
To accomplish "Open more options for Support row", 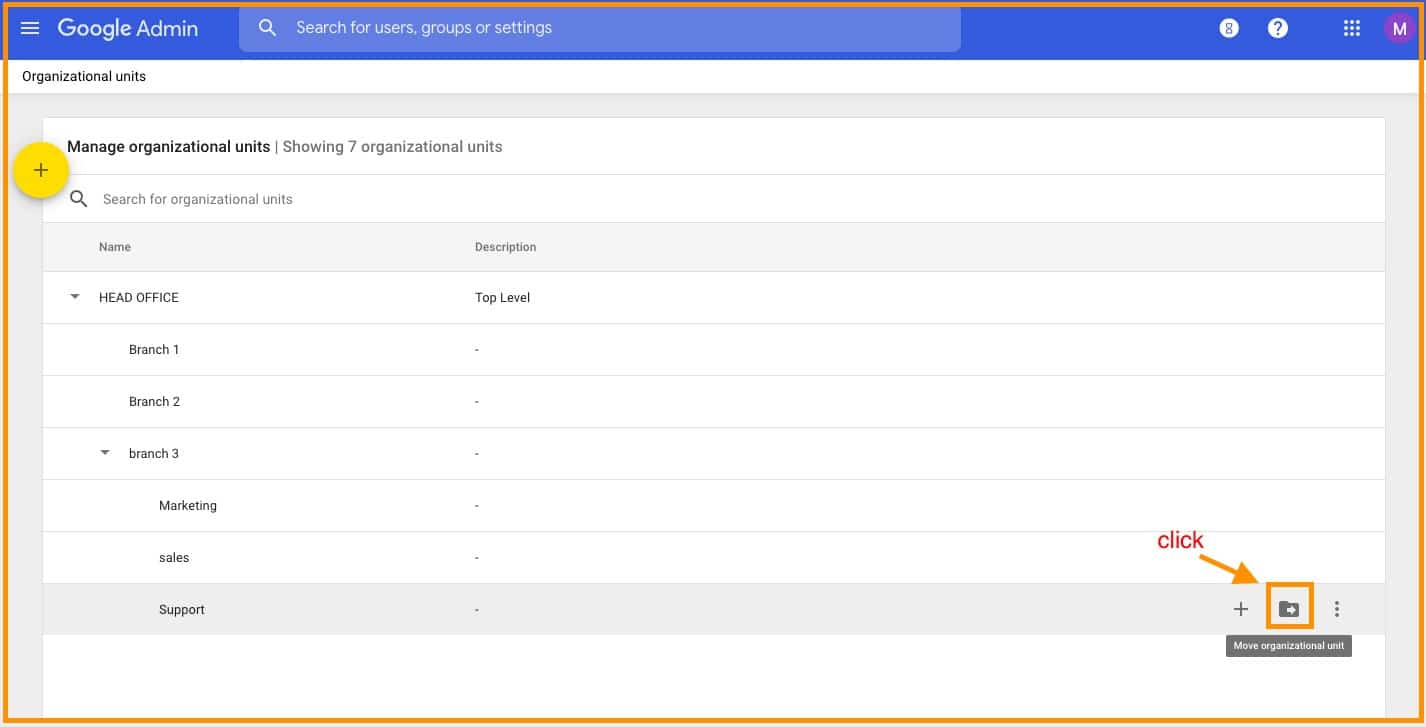I will [x=1337, y=609].
